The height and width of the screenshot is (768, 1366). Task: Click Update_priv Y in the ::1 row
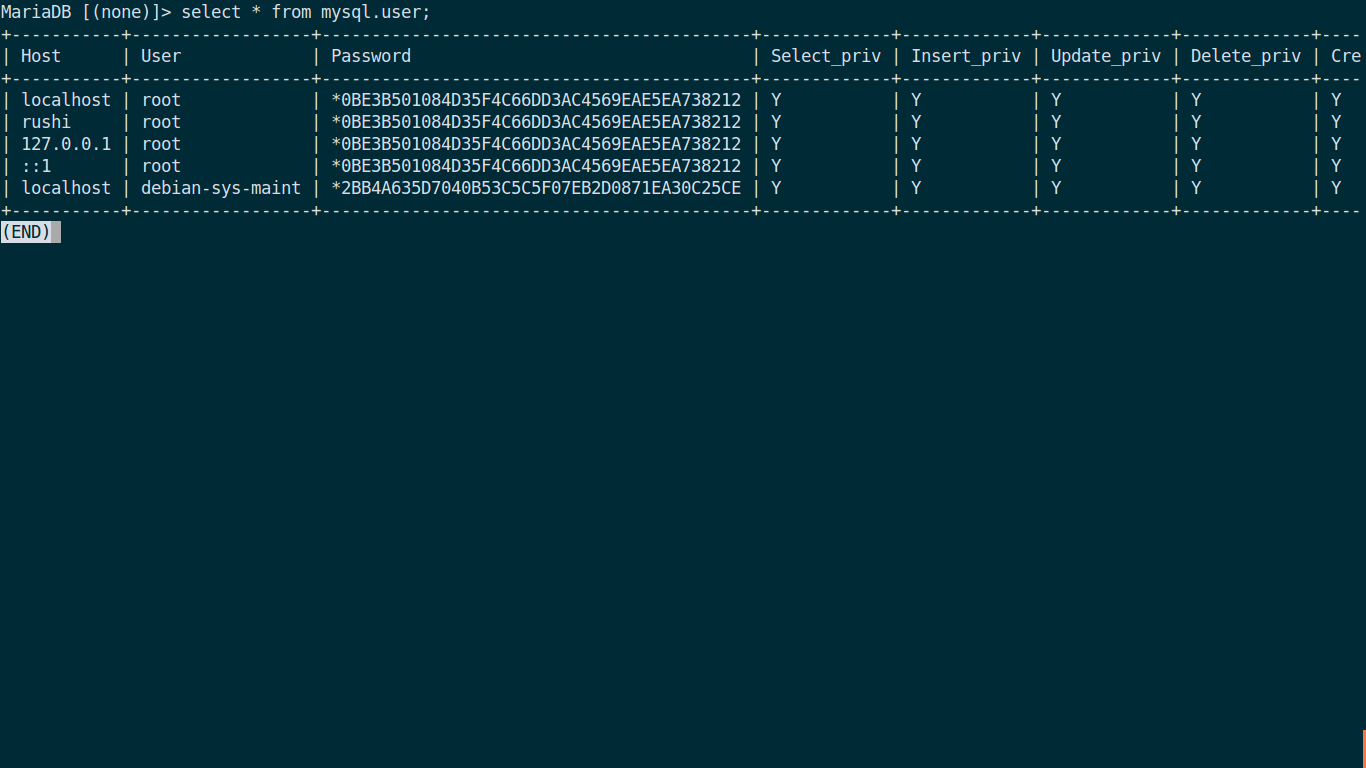coord(1056,166)
